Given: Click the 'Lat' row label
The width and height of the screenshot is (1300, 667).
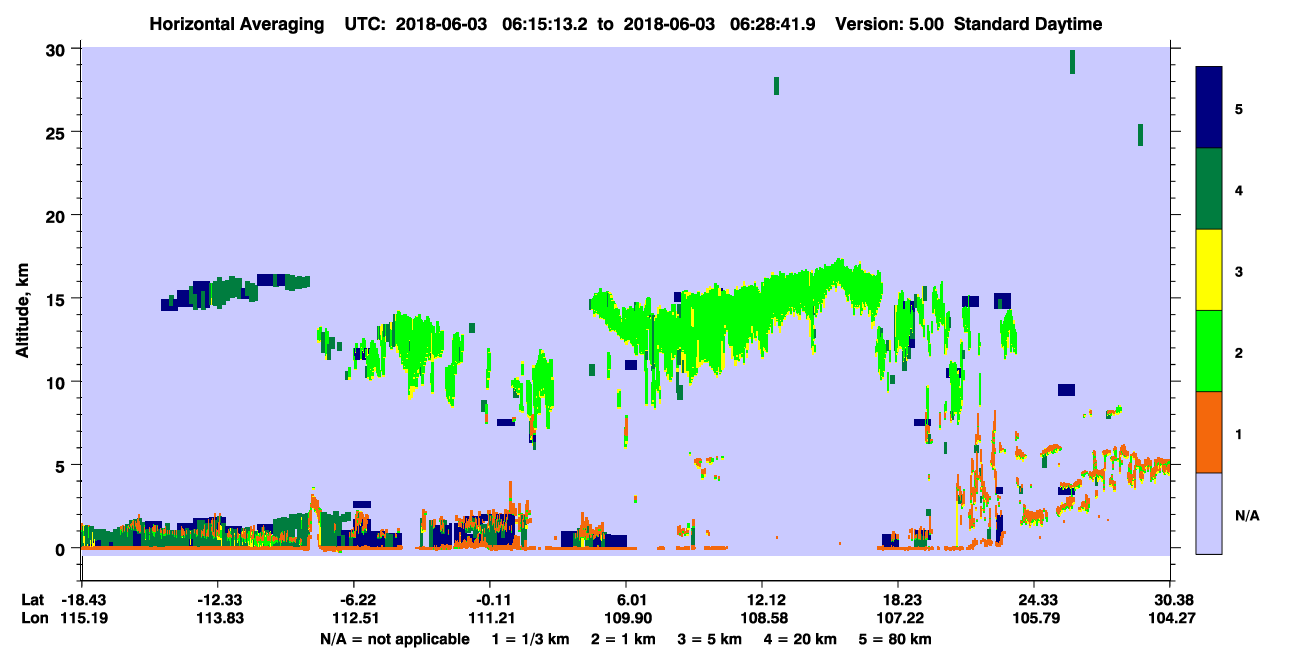Looking at the screenshot, I should pyautogui.click(x=32, y=599).
